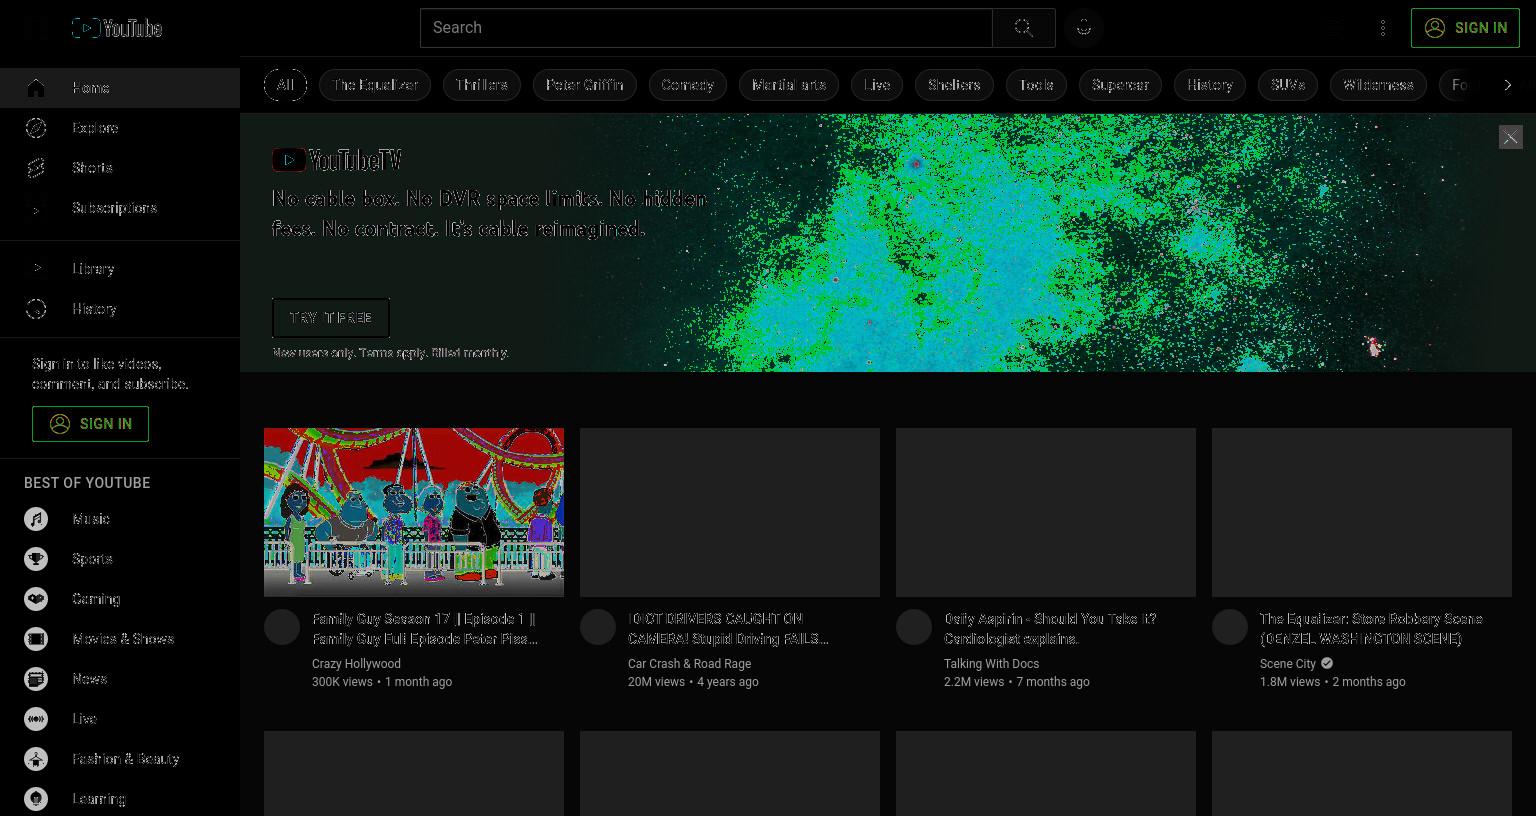Visit Talking With Docs channel link
This screenshot has width=1536, height=816.
[x=991, y=664]
